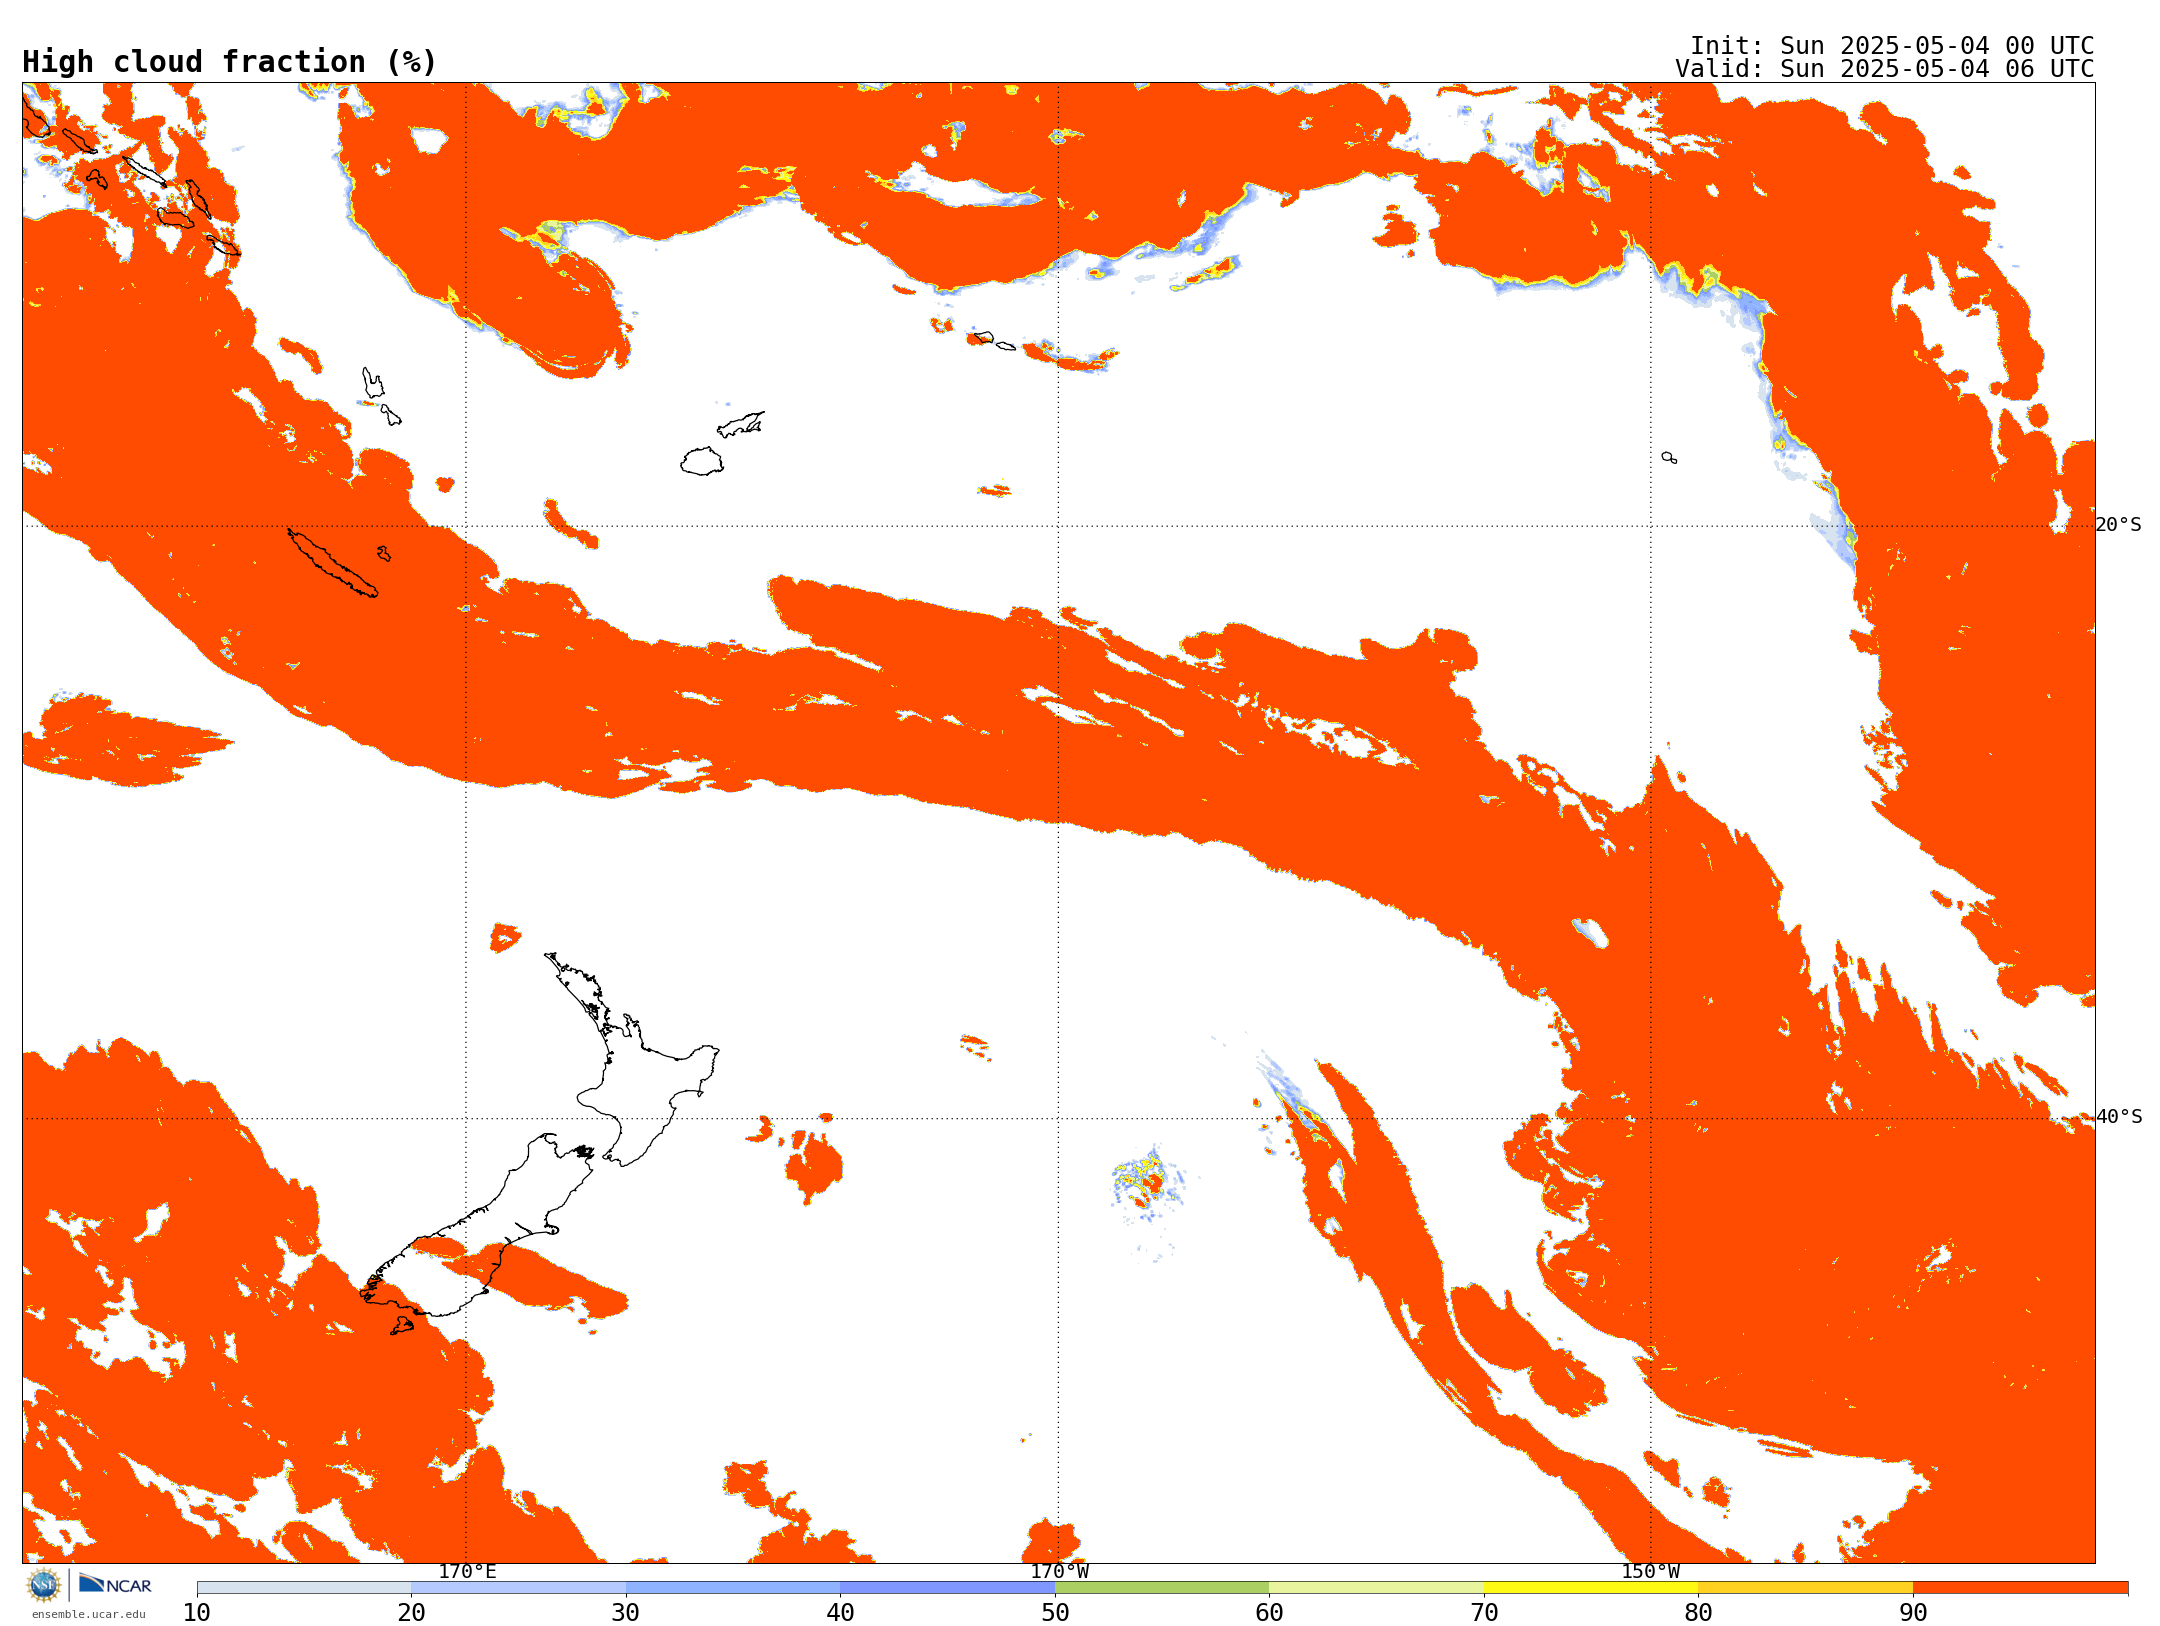Click the 80-90 gold colorbar segment
Screen dimensions: 2160x1626
tap(1805, 1588)
